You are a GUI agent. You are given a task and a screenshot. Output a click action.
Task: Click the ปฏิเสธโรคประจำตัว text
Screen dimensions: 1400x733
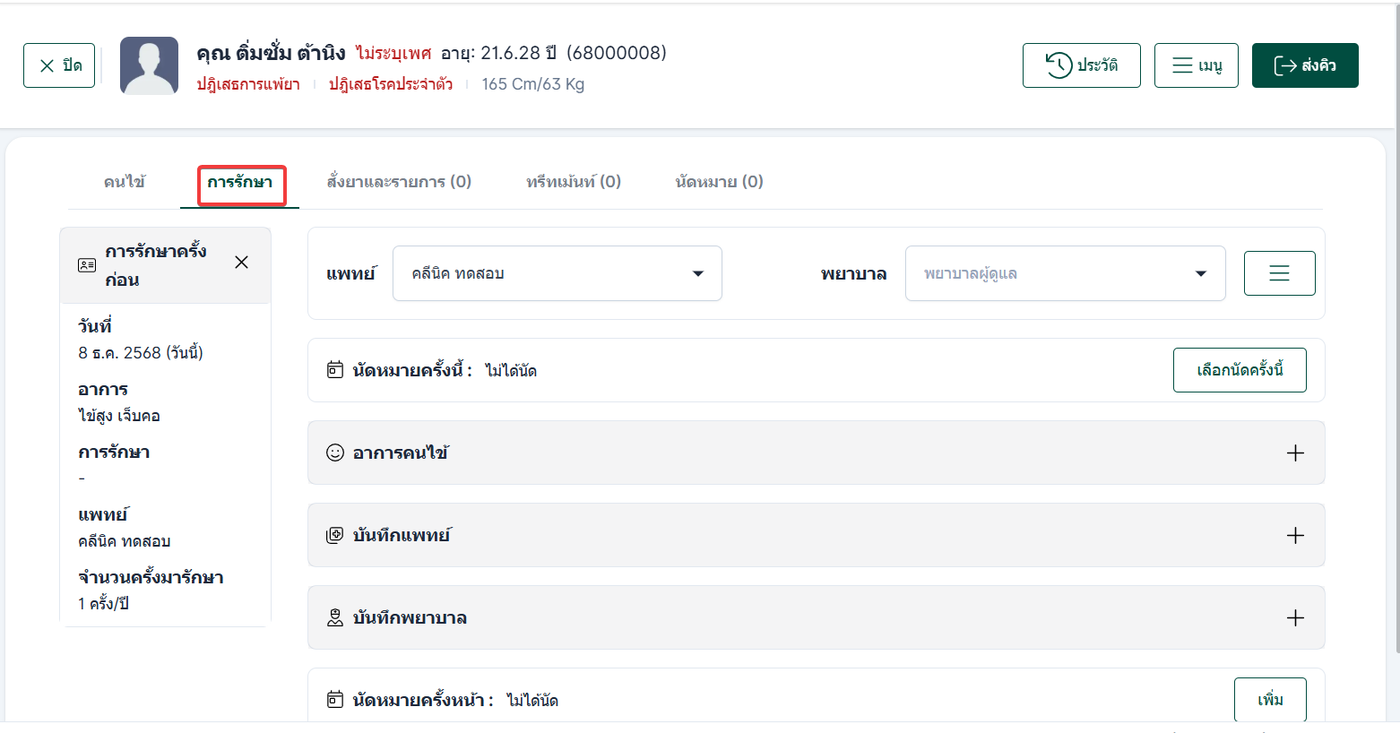pos(391,84)
